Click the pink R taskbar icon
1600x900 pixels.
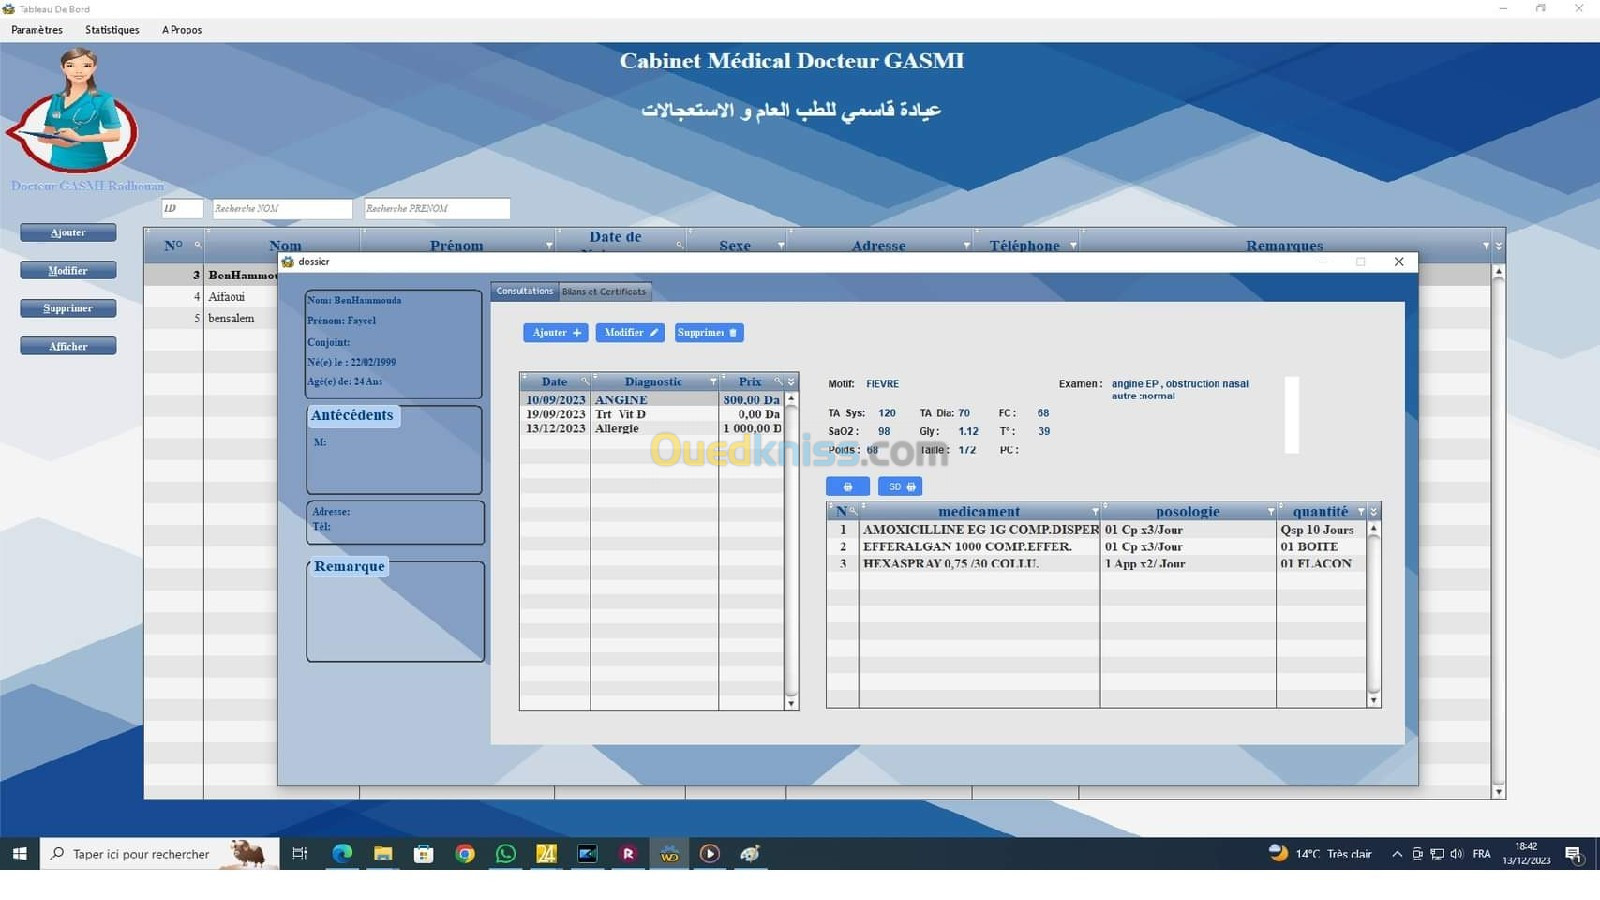[x=628, y=854]
